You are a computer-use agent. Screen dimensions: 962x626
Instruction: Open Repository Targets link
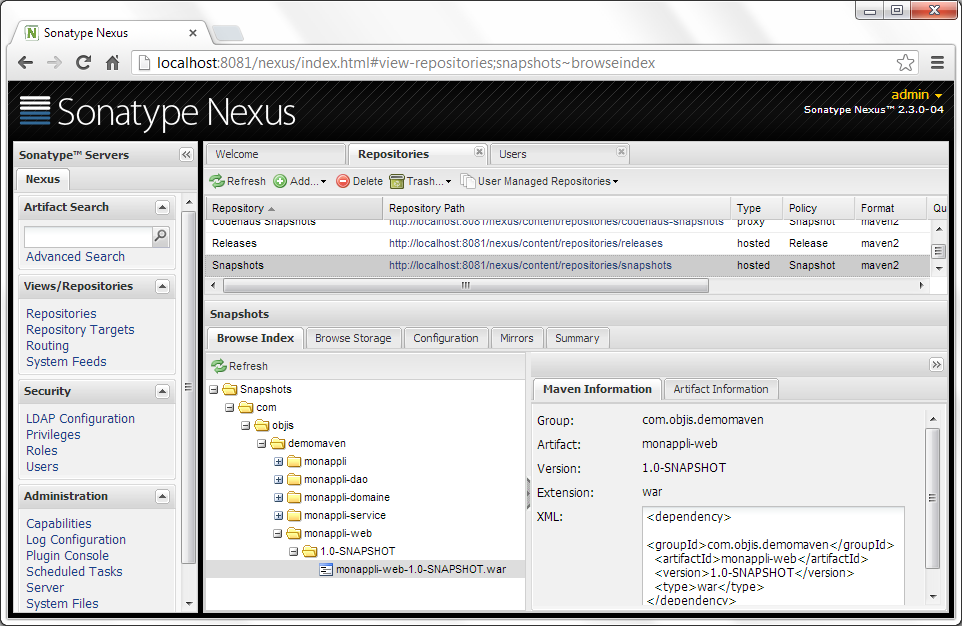(x=80, y=330)
